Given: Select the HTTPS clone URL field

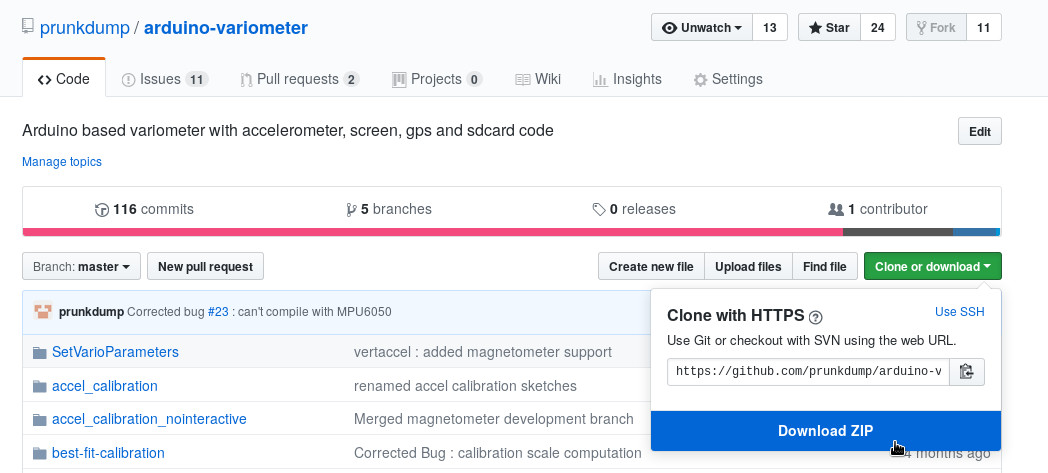Looking at the screenshot, I should click(x=808, y=372).
